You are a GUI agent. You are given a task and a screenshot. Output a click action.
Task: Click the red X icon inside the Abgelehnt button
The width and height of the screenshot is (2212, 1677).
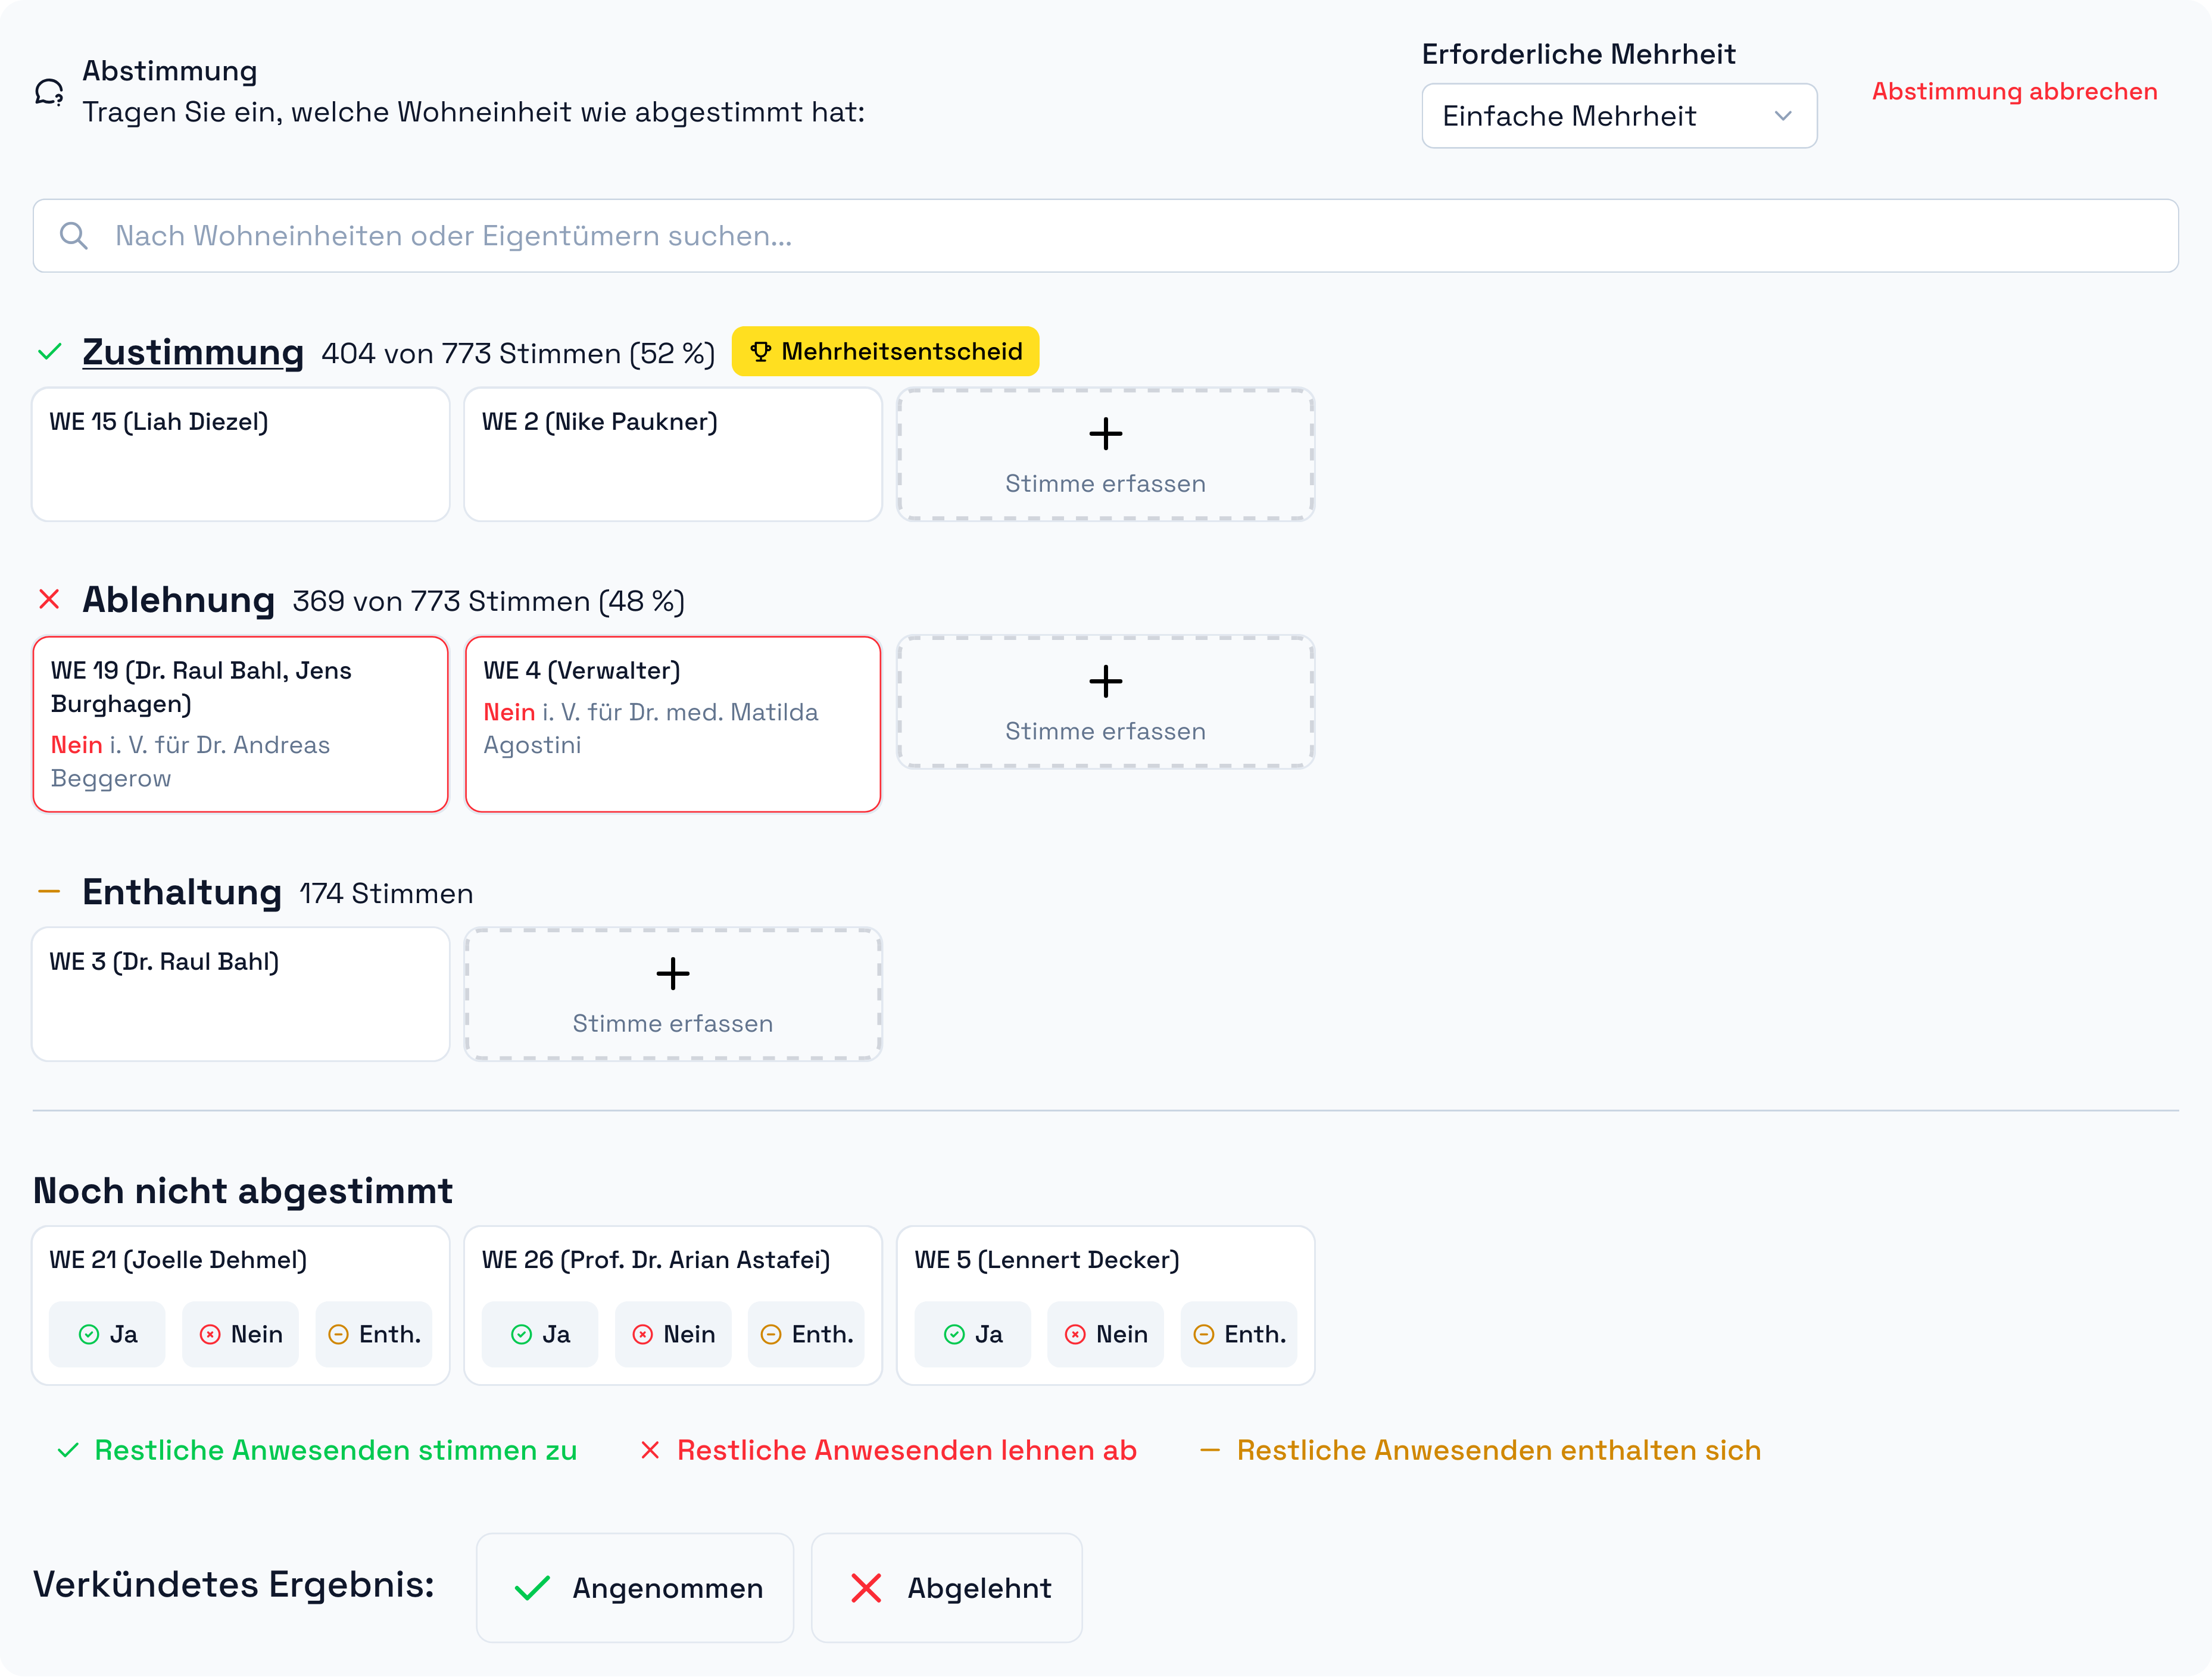(866, 1588)
